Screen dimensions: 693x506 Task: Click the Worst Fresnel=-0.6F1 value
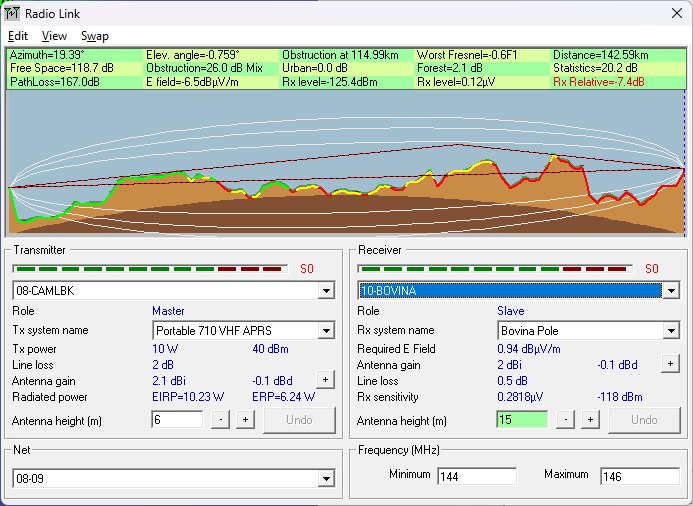point(467,55)
